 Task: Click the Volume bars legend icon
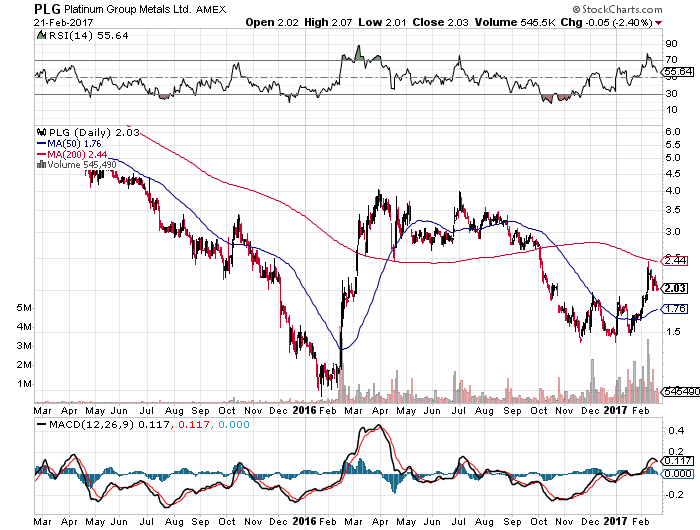42,164
